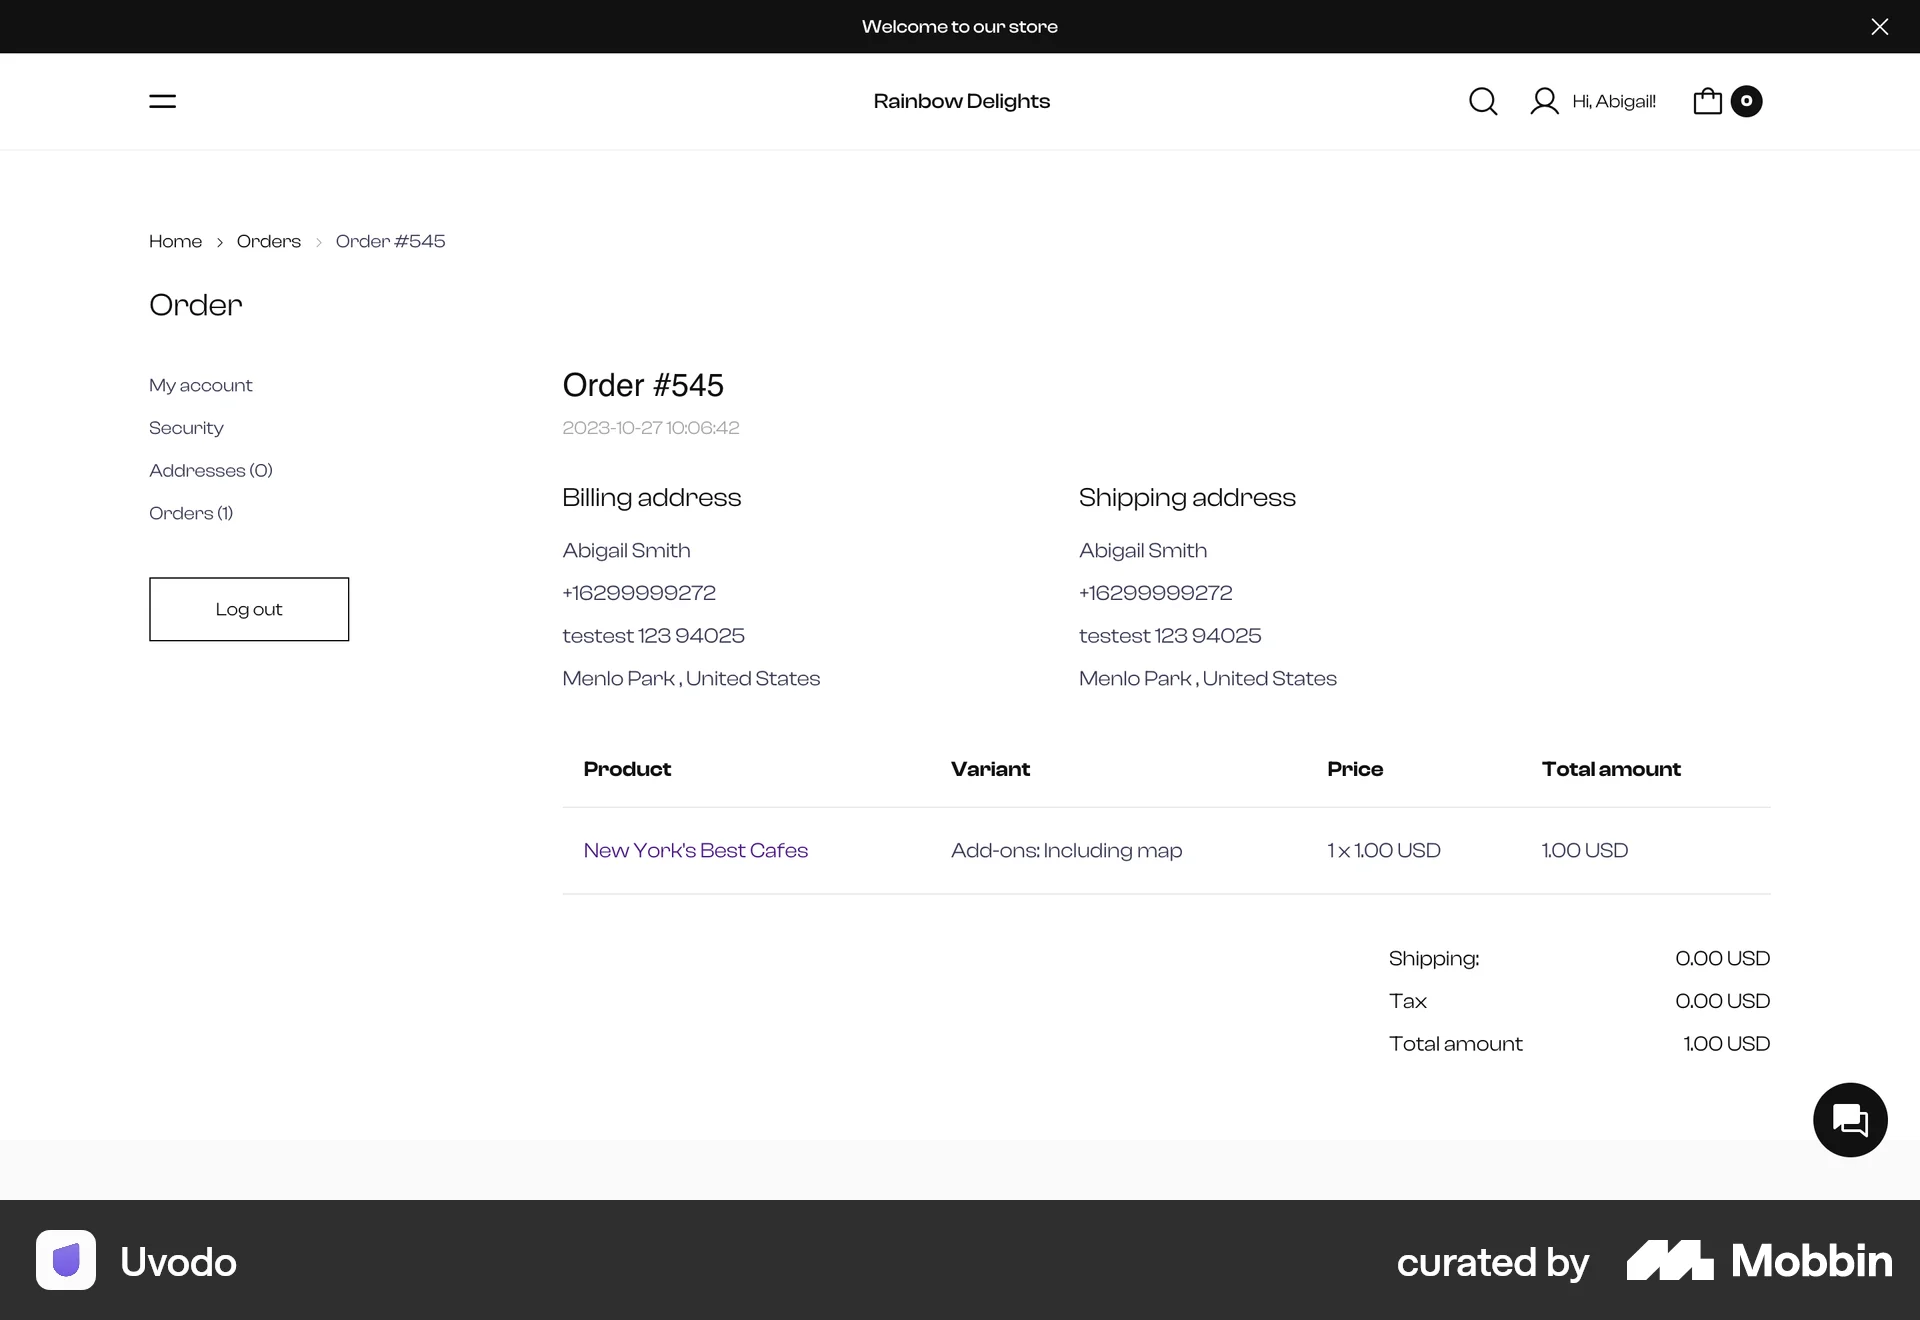
Task: Click the Log out button
Action: (248, 609)
